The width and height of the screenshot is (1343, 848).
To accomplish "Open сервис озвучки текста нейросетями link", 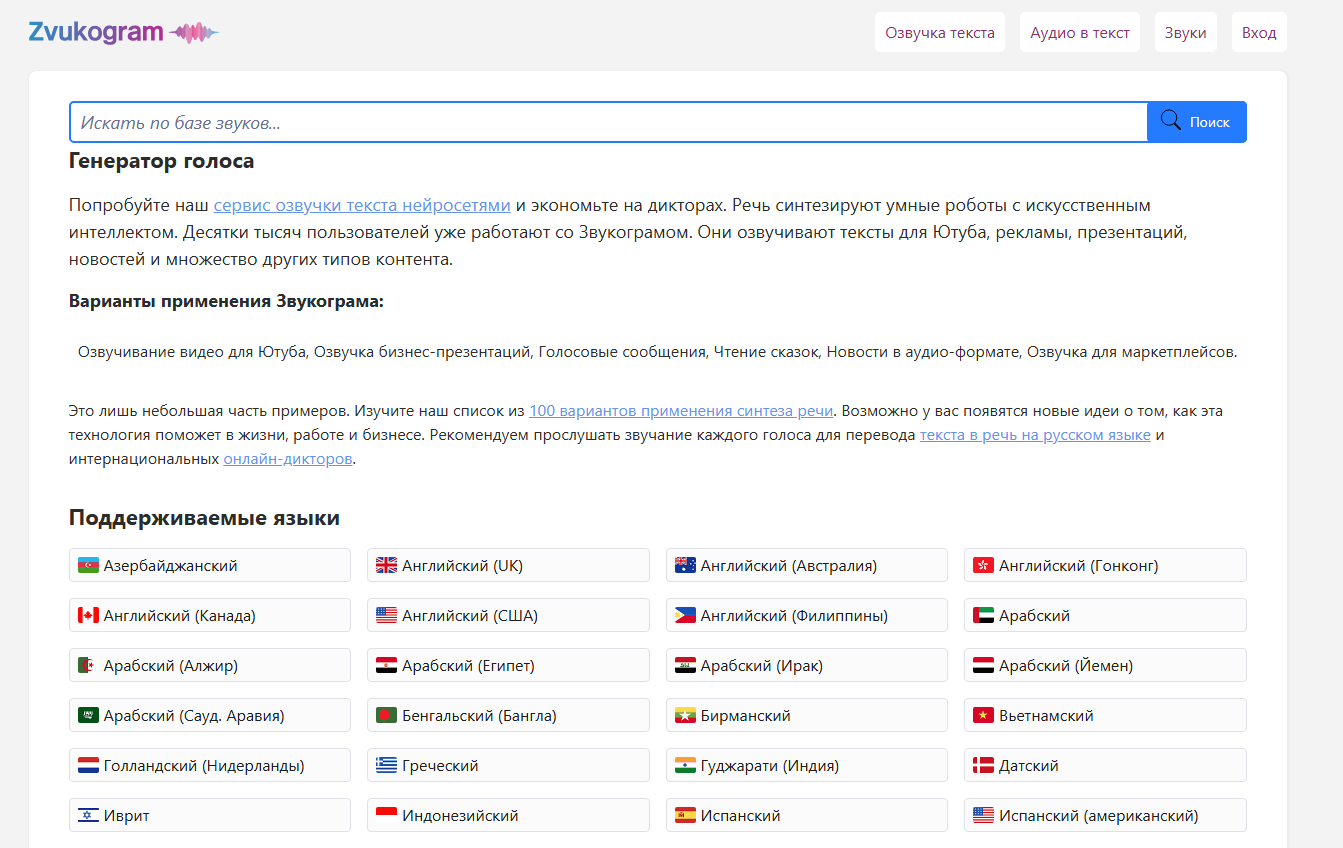I will (x=361, y=205).
